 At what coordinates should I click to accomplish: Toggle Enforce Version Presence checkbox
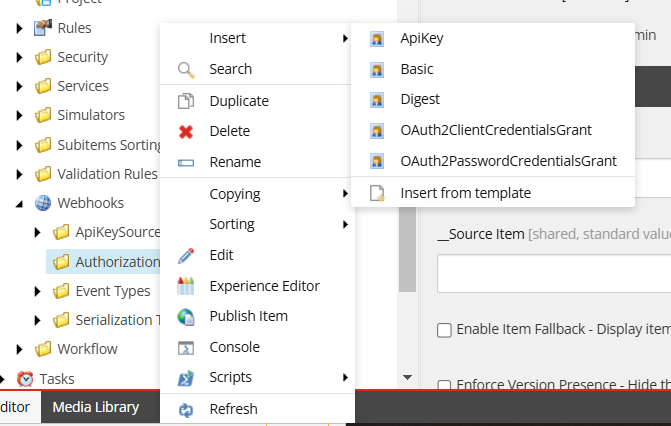[x=444, y=385]
